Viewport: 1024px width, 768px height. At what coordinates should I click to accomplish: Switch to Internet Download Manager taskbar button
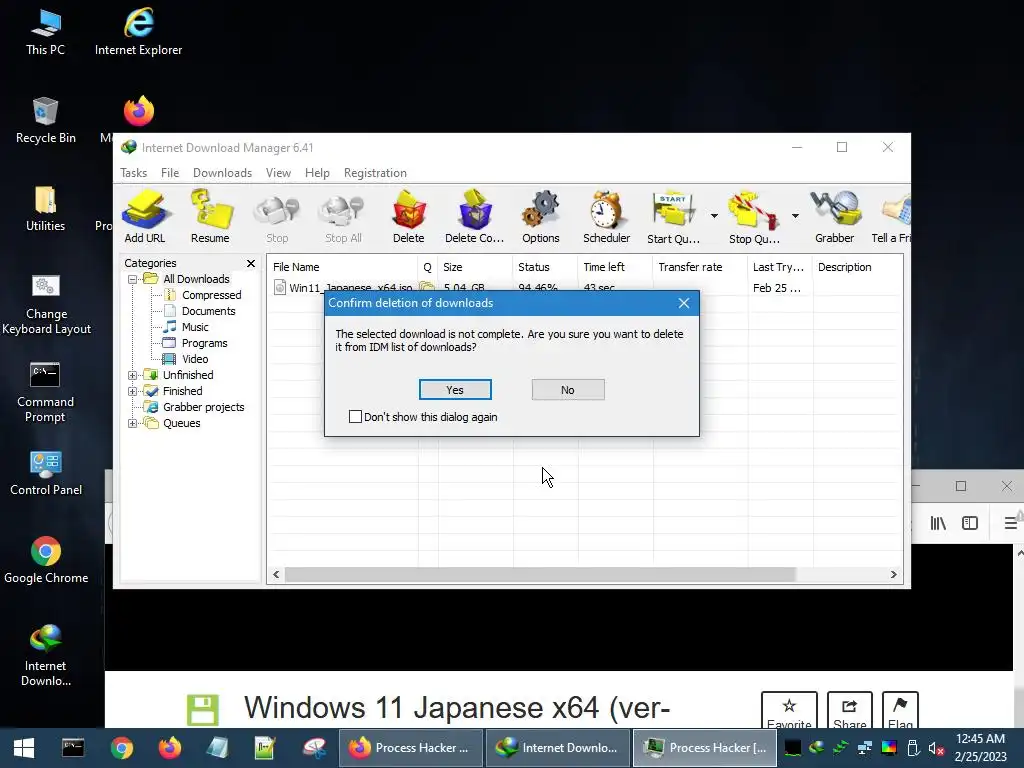[x=556, y=748]
